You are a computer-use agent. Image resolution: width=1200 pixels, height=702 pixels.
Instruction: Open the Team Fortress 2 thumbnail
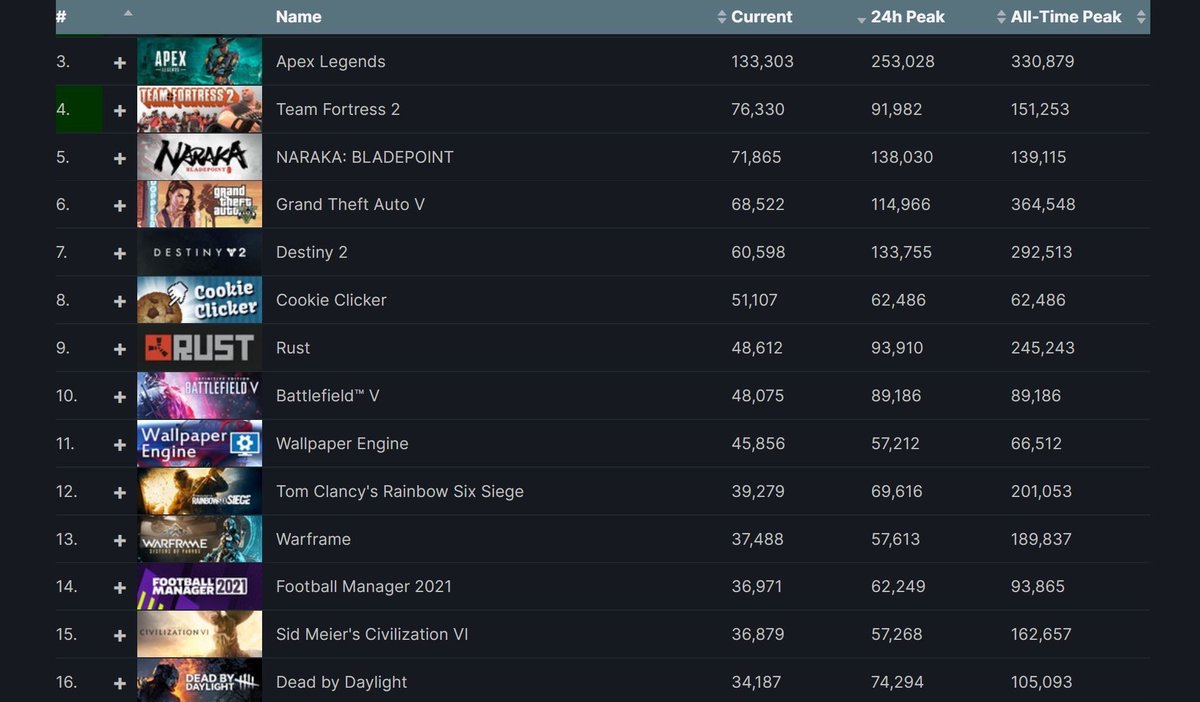point(199,109)
